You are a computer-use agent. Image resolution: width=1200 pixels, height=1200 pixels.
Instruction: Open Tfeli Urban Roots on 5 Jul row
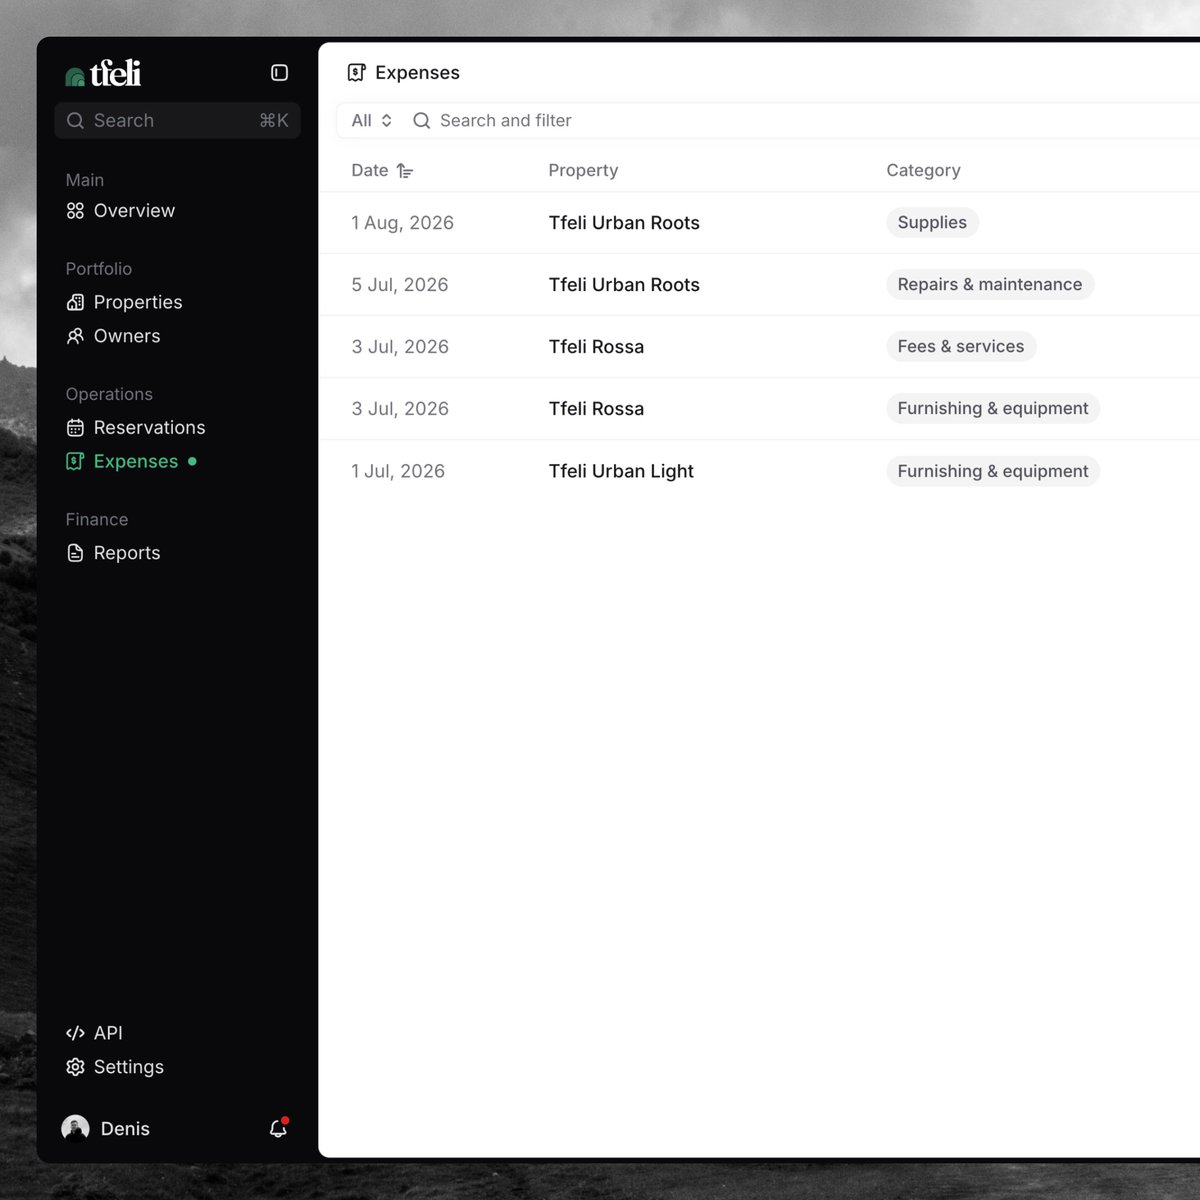point(624,285)
